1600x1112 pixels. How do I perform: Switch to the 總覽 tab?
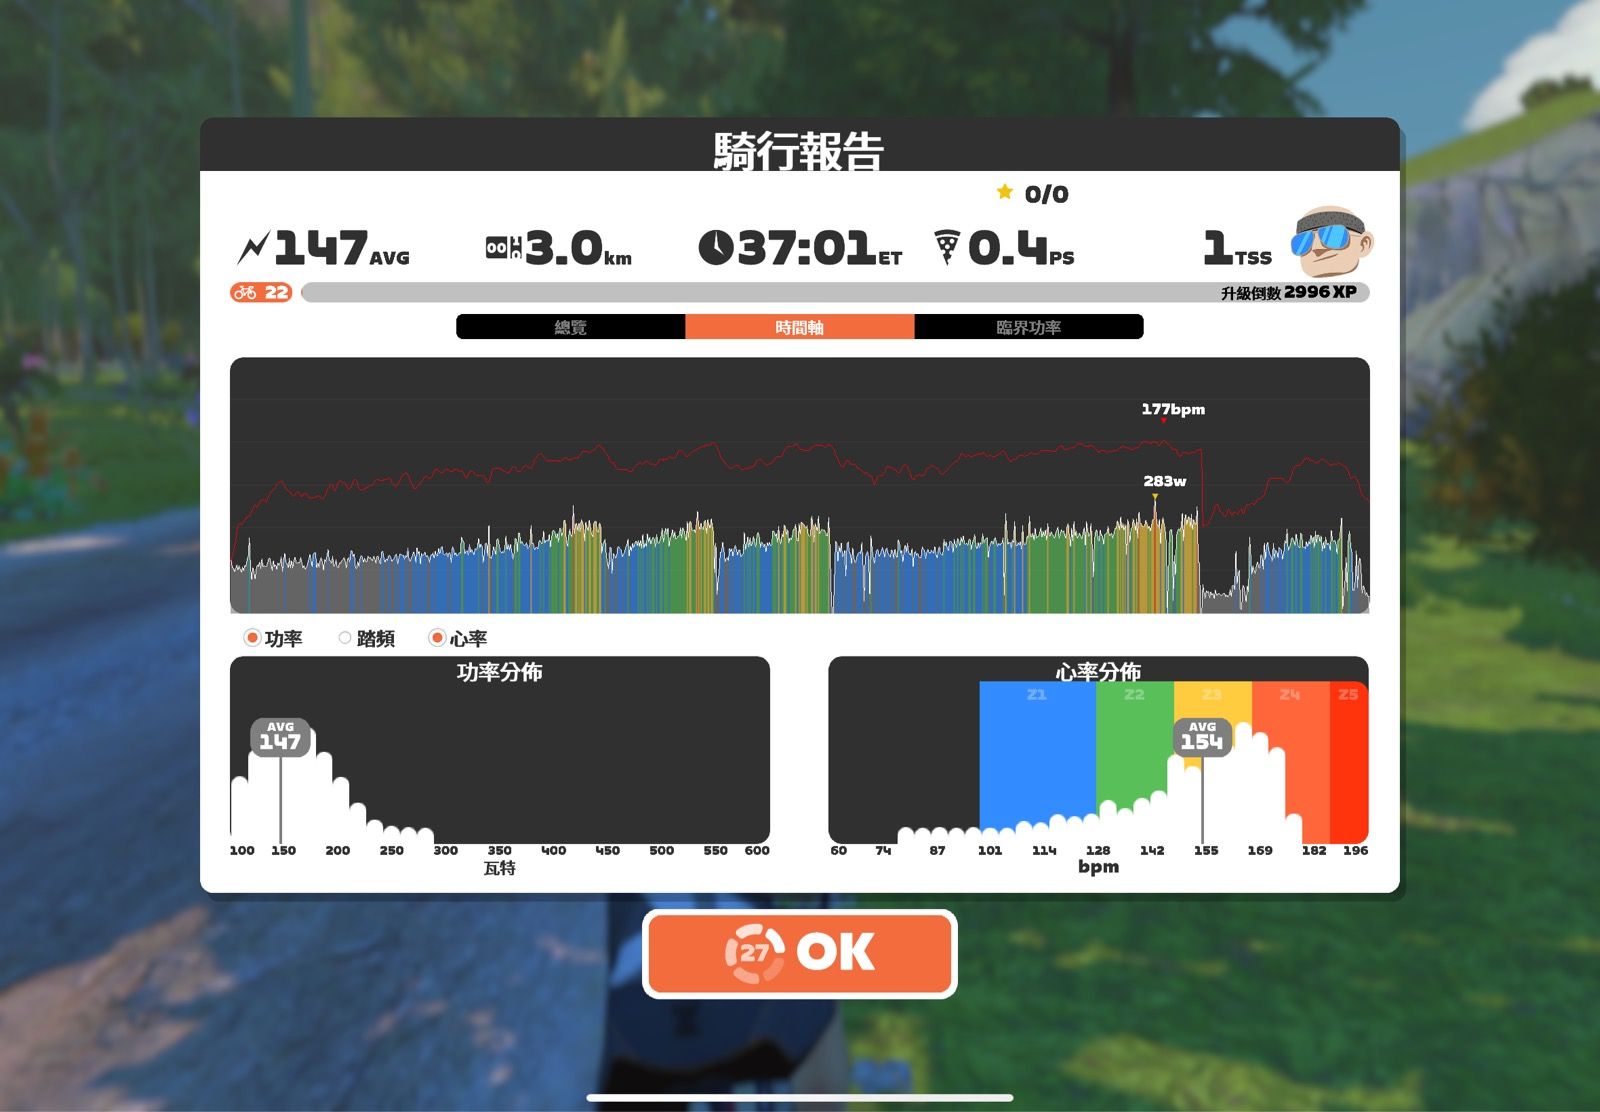(570, 327)
